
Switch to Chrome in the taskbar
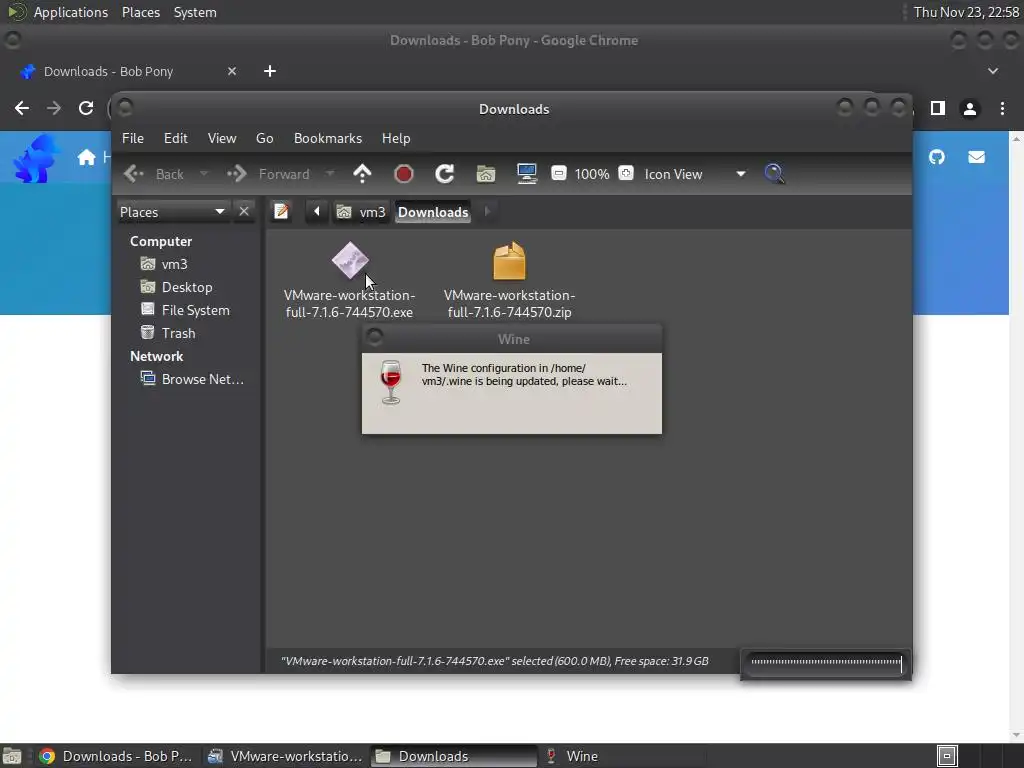point(116,756)
